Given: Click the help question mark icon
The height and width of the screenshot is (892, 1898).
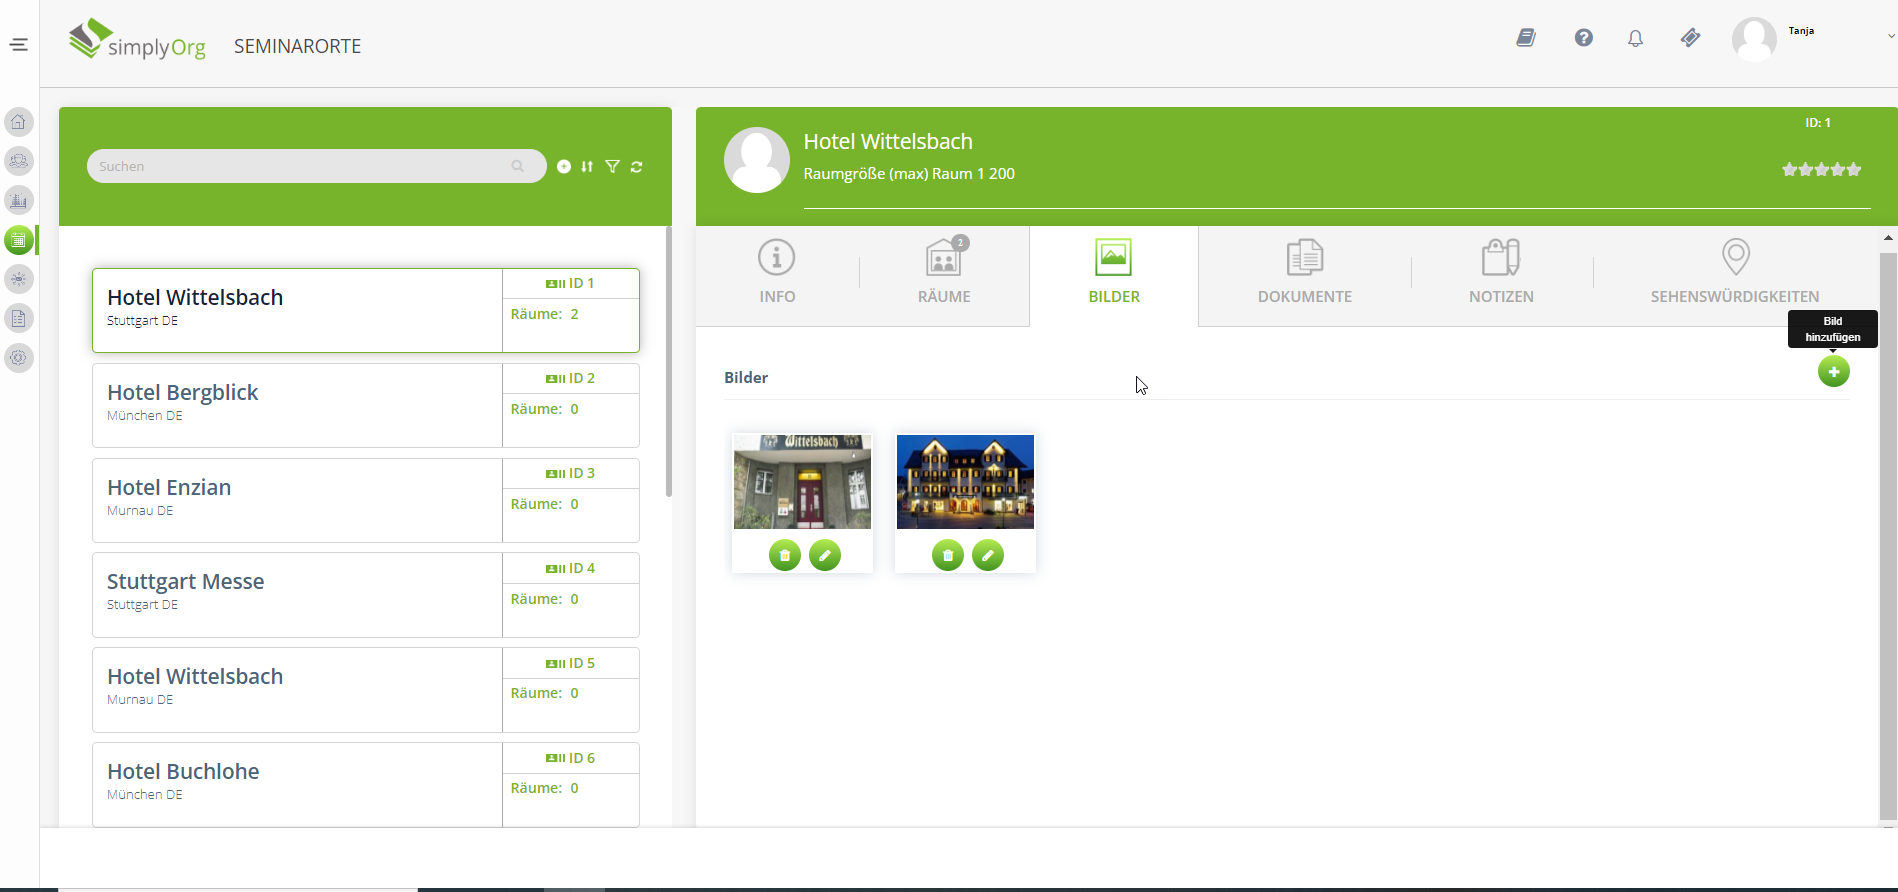Looking at the screenshot, I should pyautogui.click(x=1583, y=38).
